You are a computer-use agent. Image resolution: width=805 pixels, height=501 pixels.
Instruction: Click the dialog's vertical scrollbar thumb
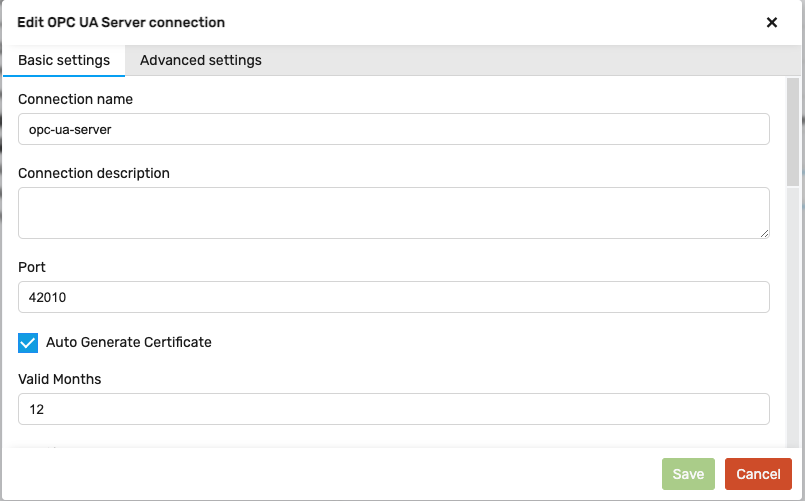click(x=793, y=132)
